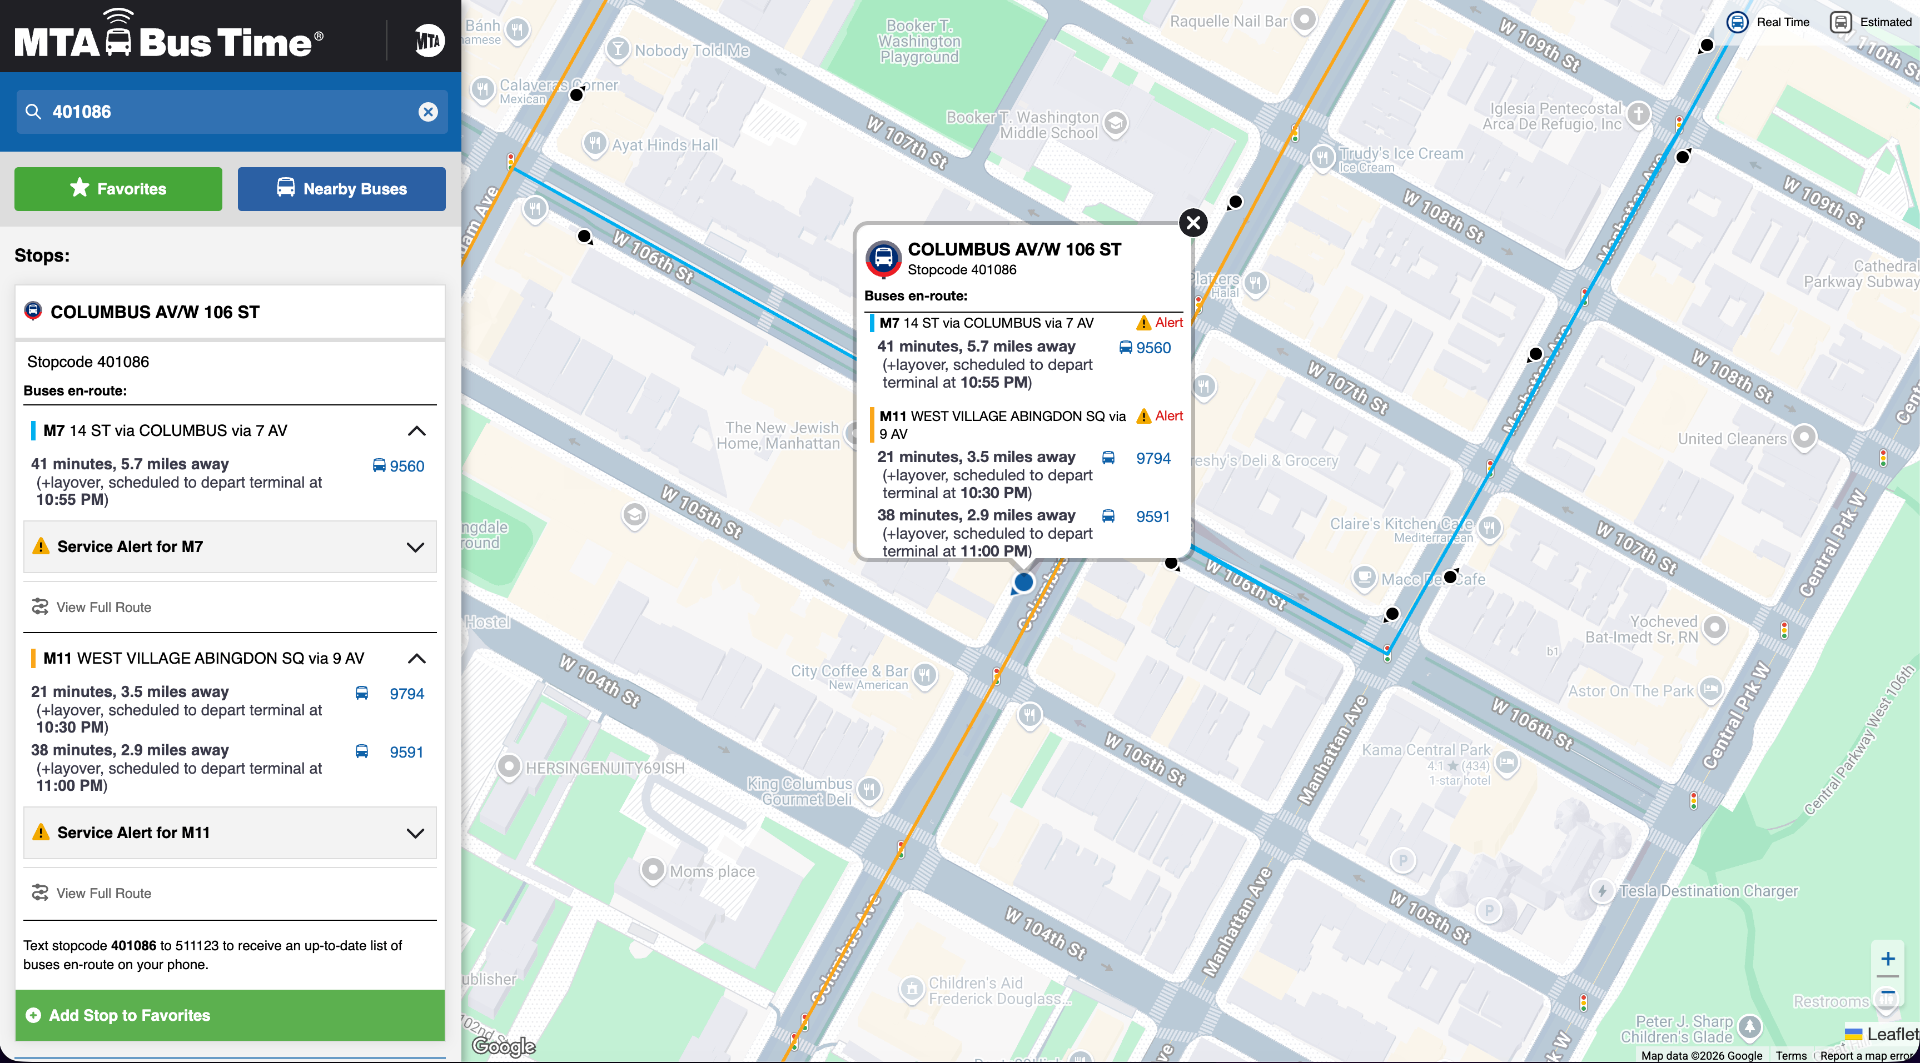Click Children's Aid Frederick Douglass pin
This screenshot has width=1920, height=1063.
tap(911, 990)
